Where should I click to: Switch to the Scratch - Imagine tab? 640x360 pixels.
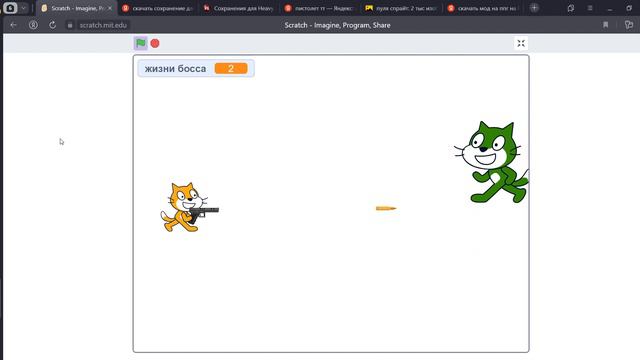[x=76, y=8]
